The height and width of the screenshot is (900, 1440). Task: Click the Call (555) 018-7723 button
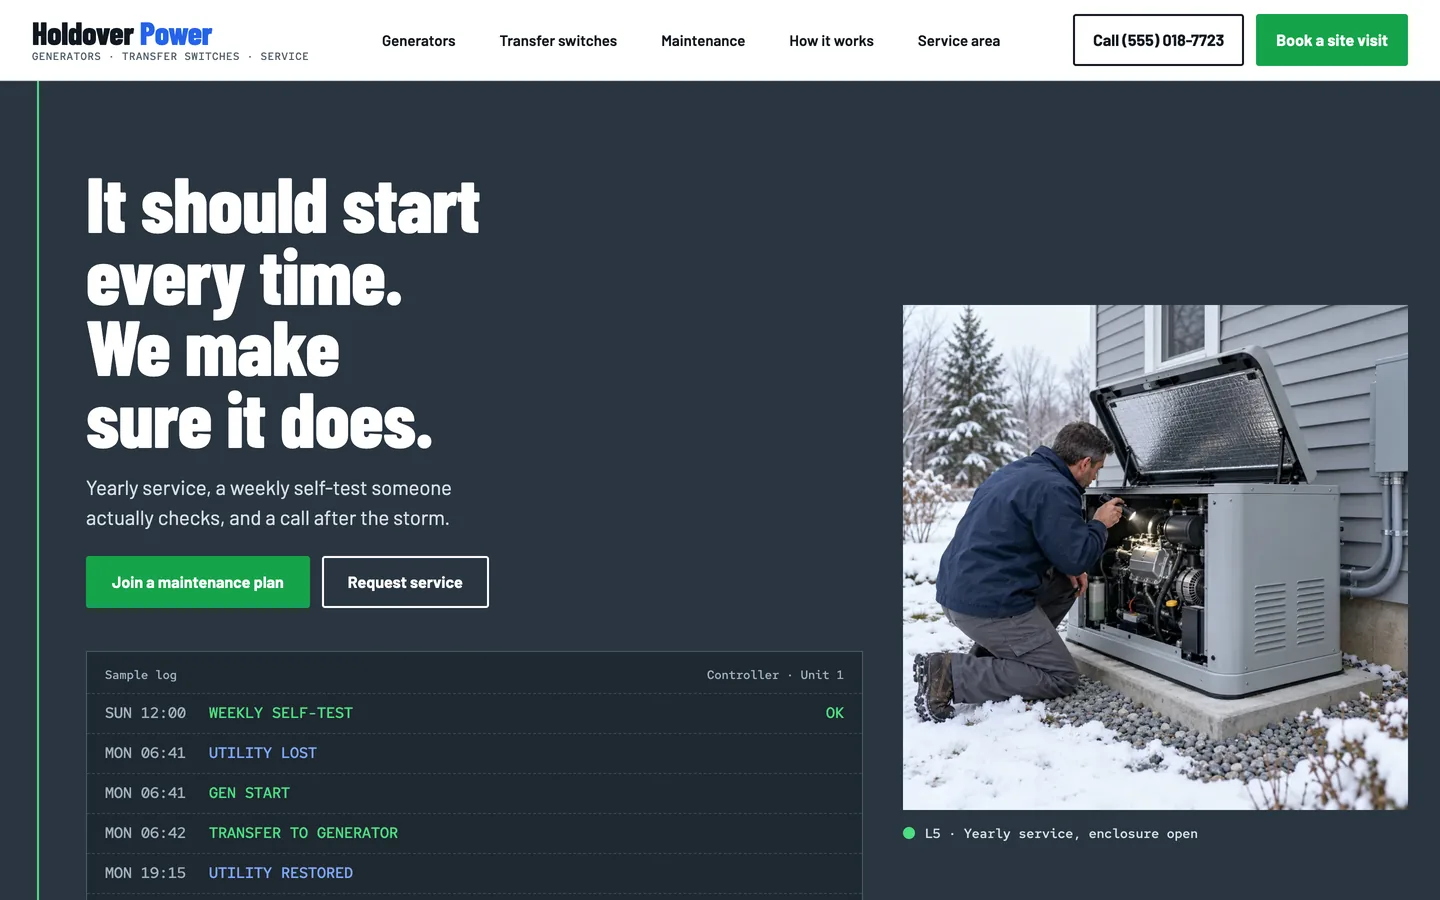(1158, 40)
